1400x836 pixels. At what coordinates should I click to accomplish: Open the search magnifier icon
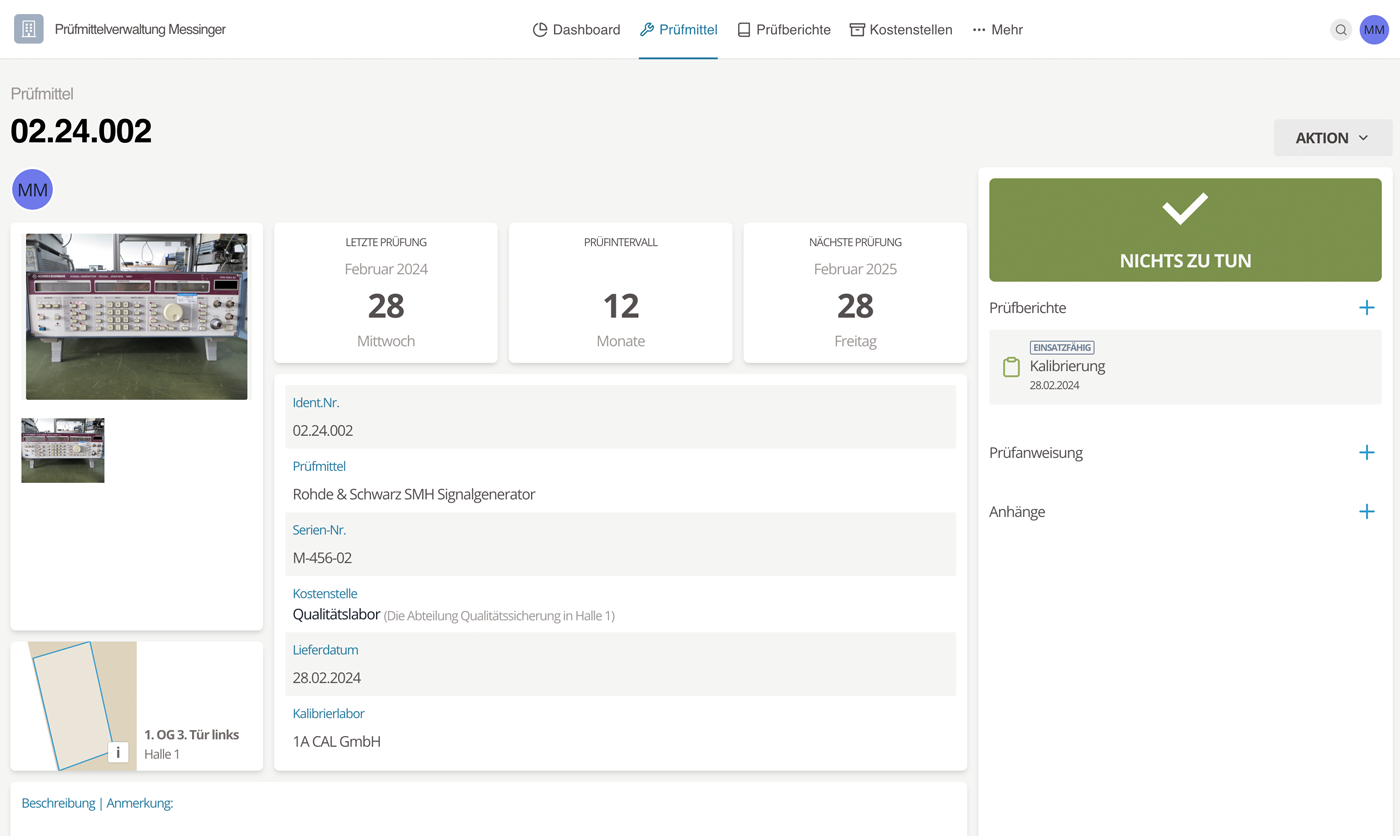(1341, 30)
